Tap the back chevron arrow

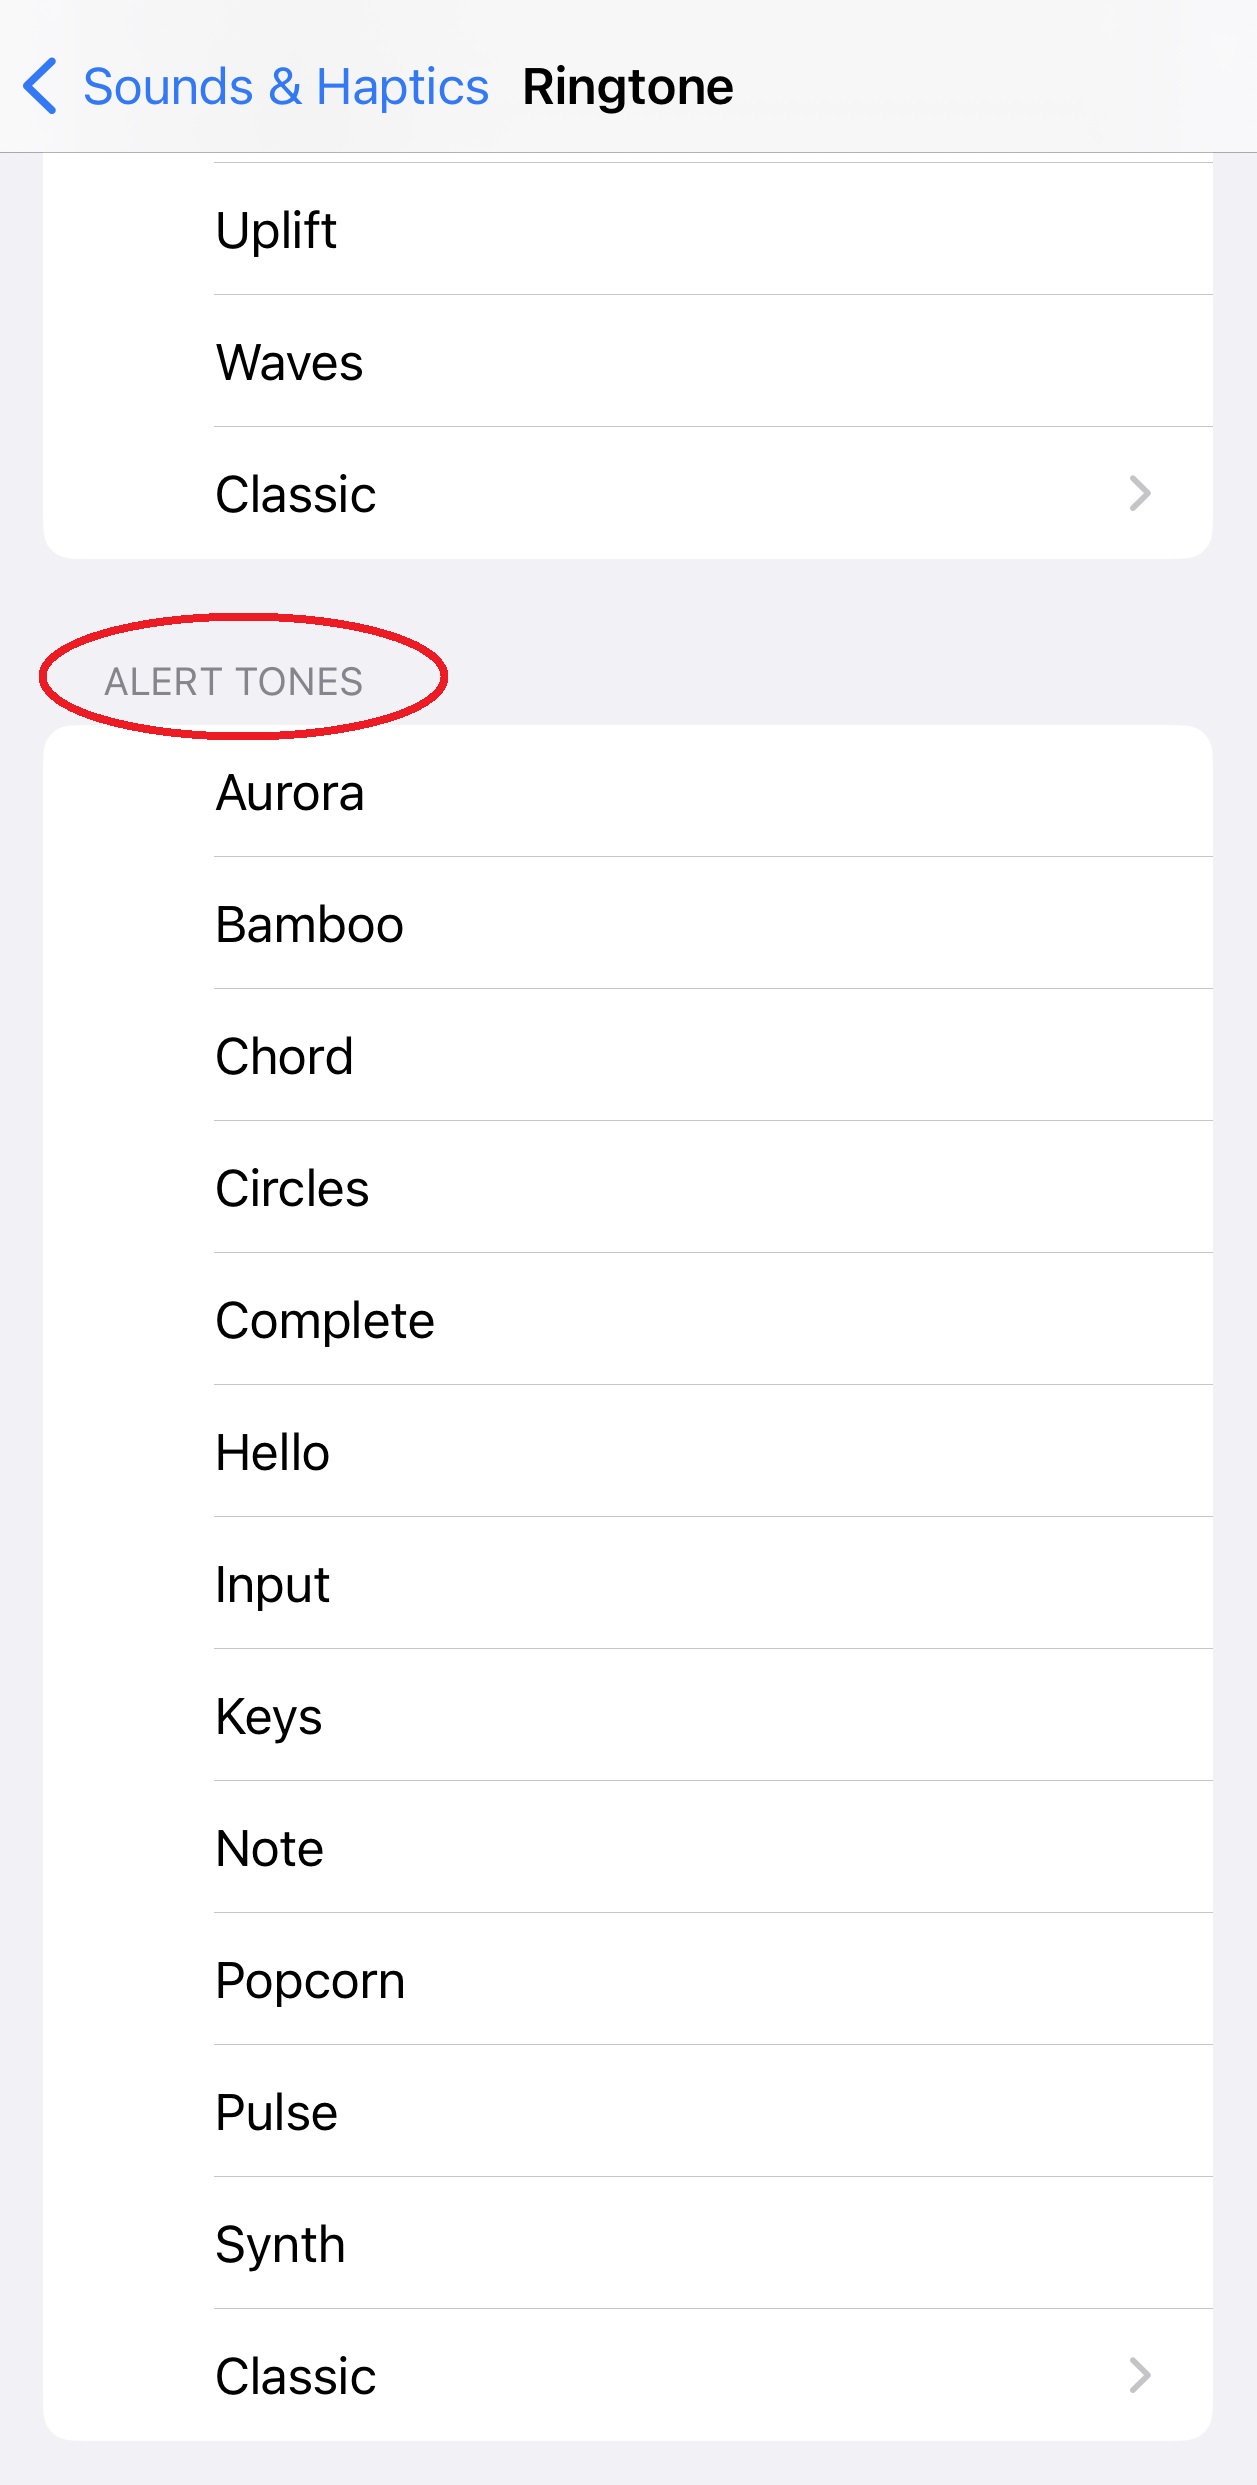click(x=42, y=85)
